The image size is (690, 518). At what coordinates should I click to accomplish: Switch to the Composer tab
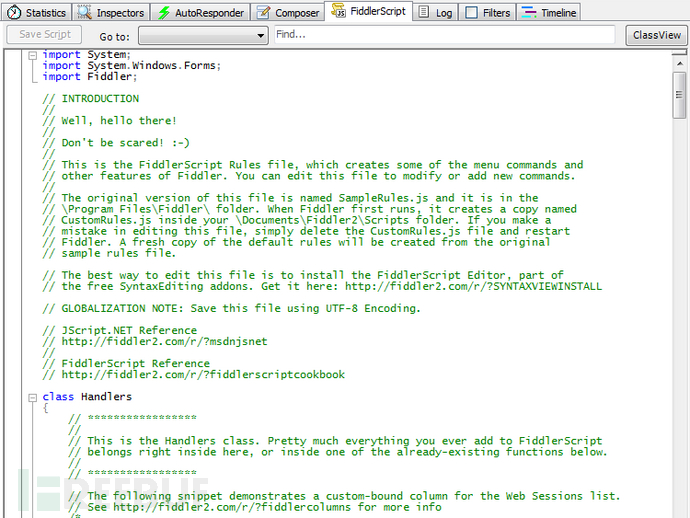pos(288,12)
